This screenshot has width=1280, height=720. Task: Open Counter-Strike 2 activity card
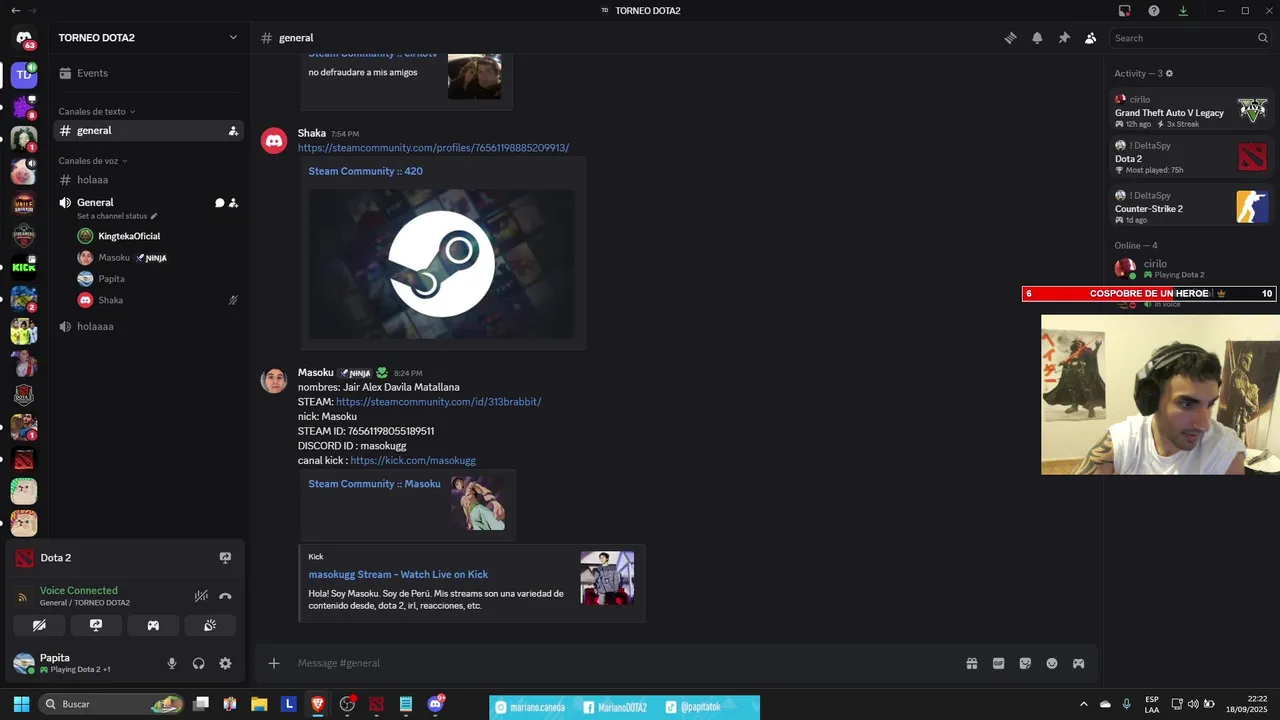tap(1191, 207)
